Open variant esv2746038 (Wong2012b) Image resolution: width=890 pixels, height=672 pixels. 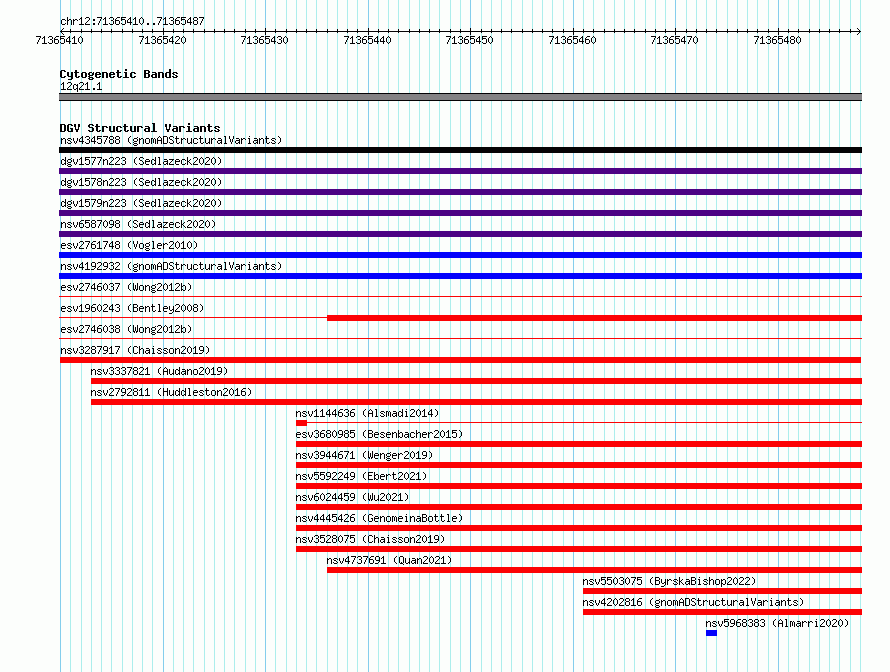pos(126,329)
